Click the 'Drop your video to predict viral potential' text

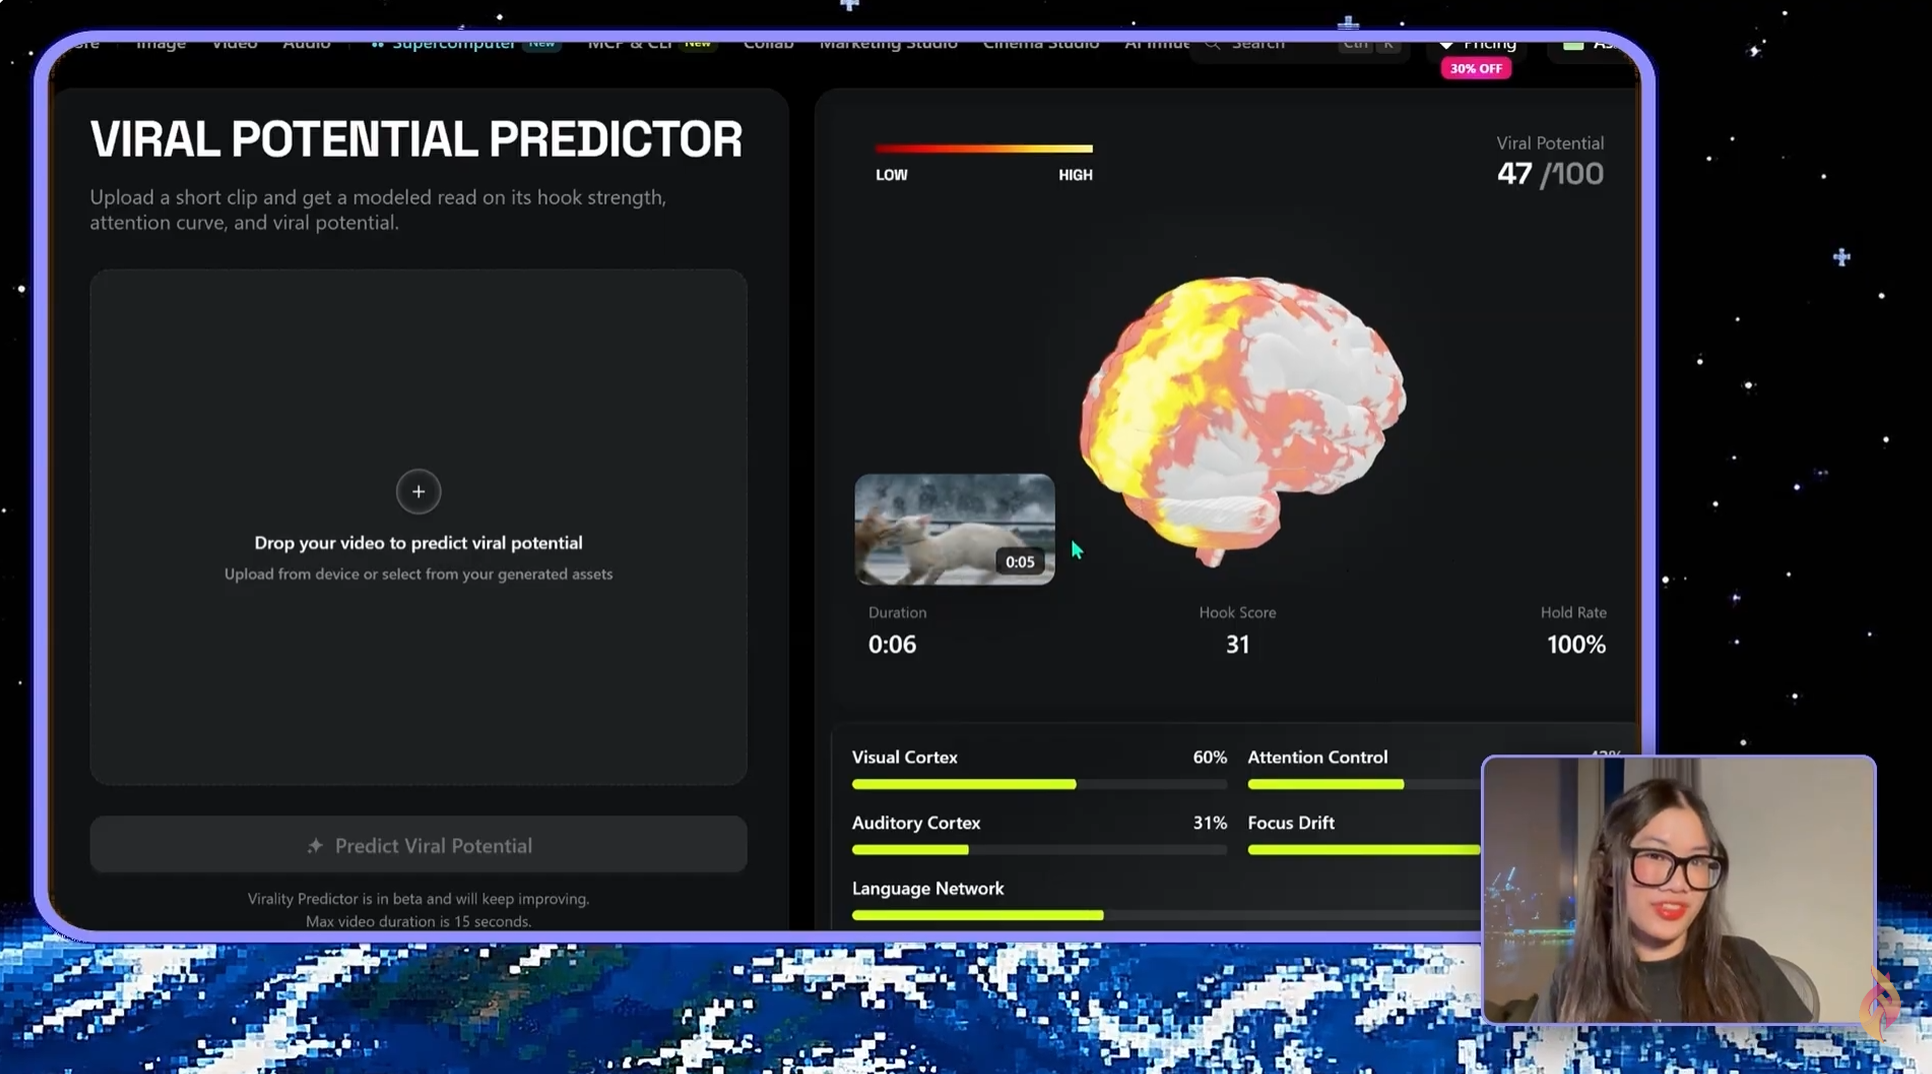pos(418,543)
